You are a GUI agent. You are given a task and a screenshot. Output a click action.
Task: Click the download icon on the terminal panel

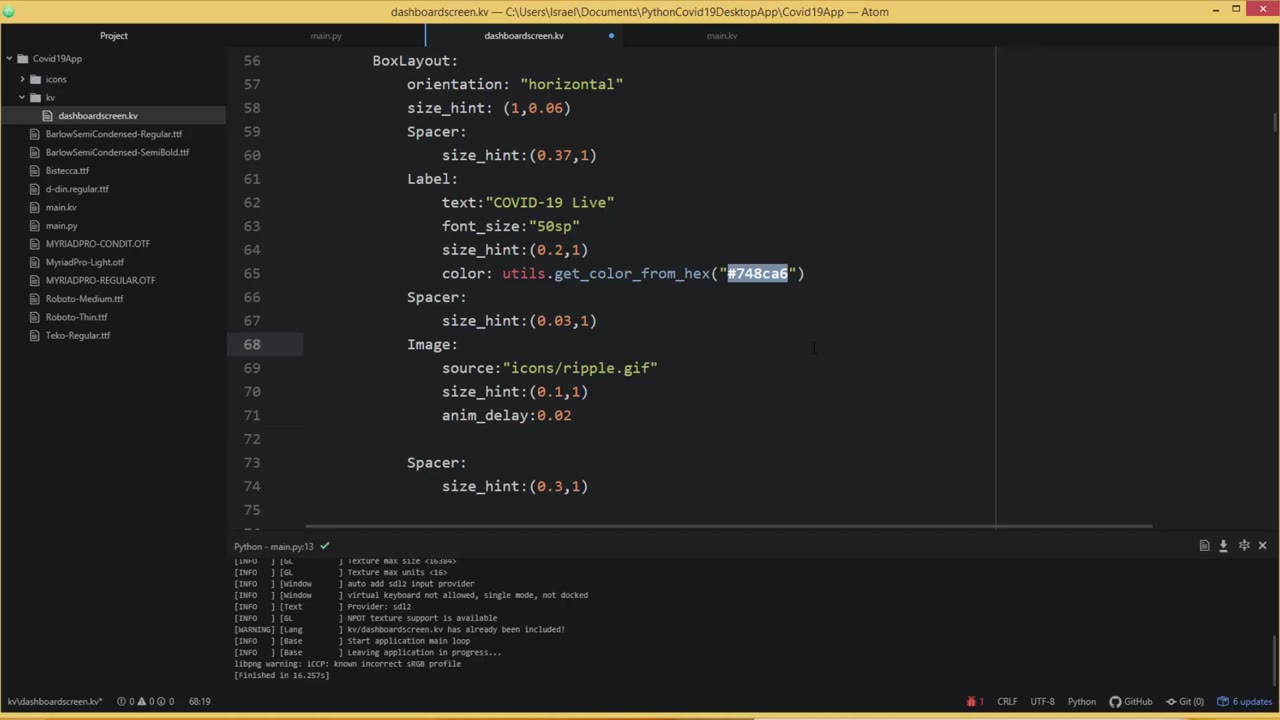1223,545
